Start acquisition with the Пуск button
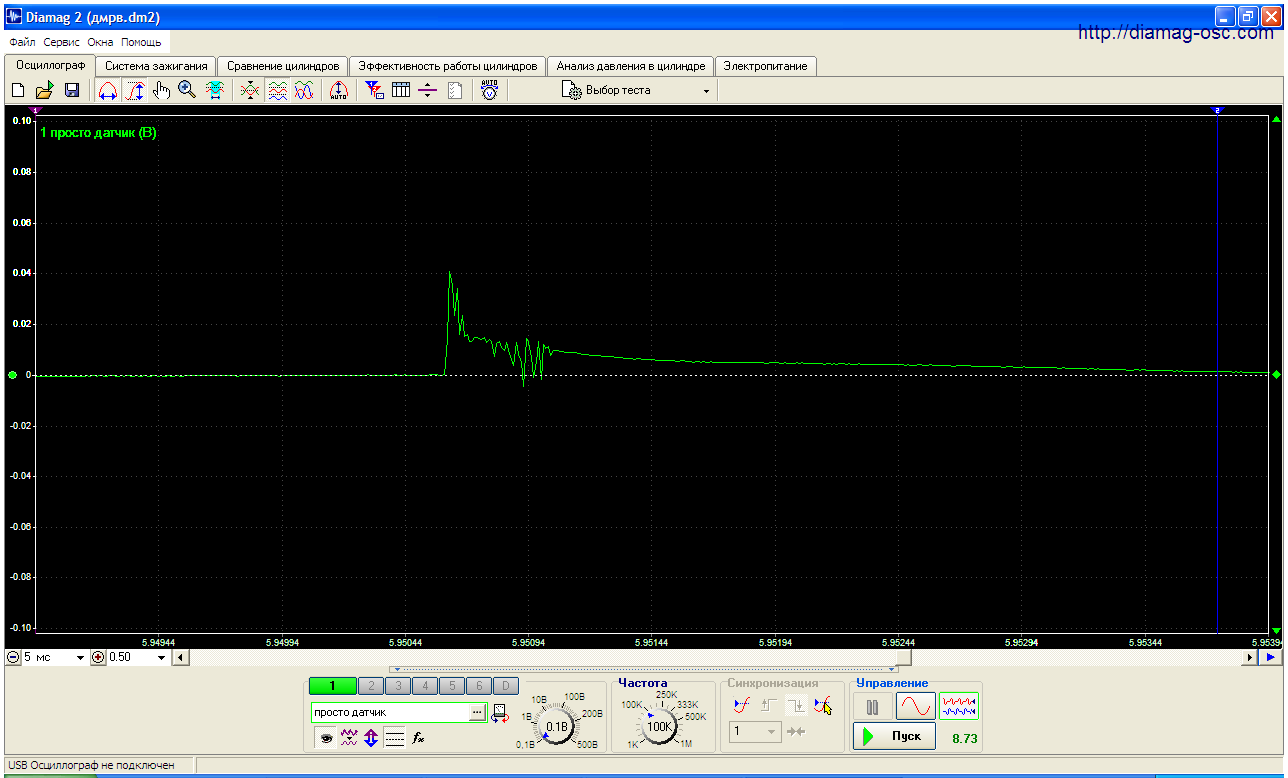1288x778 pixels. [x=895, y=736]
